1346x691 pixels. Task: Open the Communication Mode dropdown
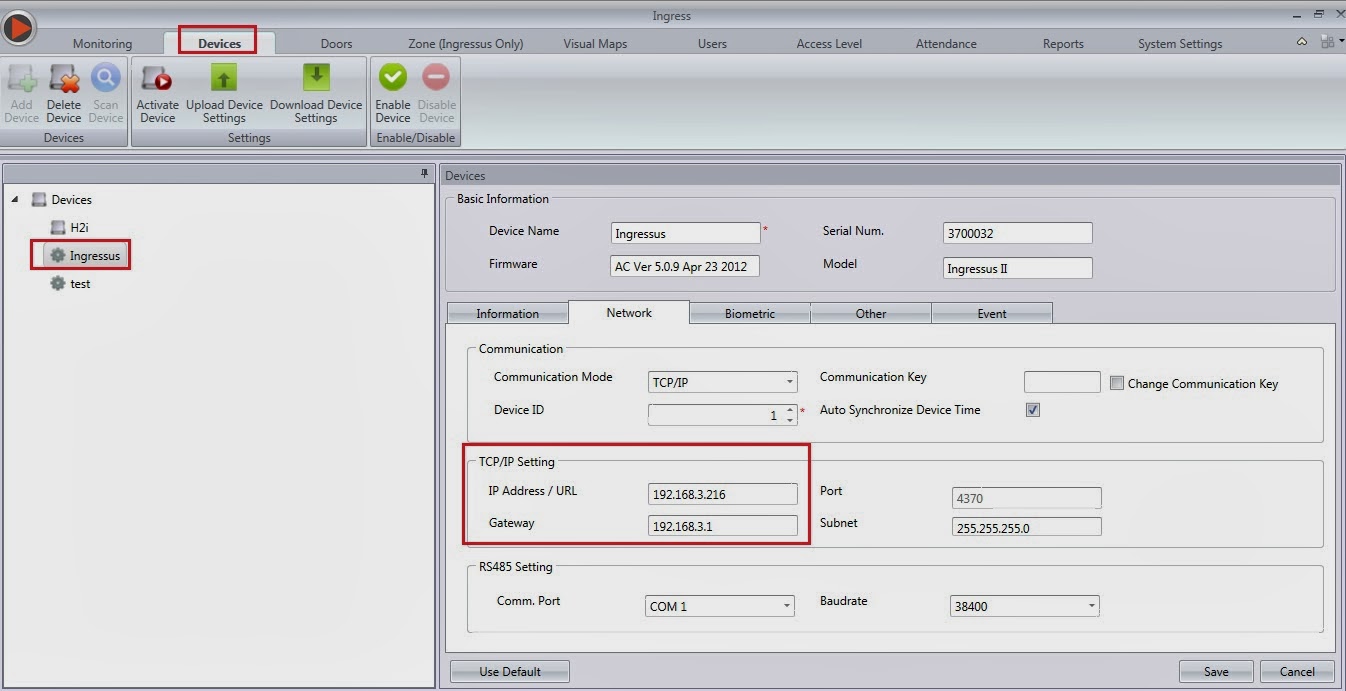789,382
